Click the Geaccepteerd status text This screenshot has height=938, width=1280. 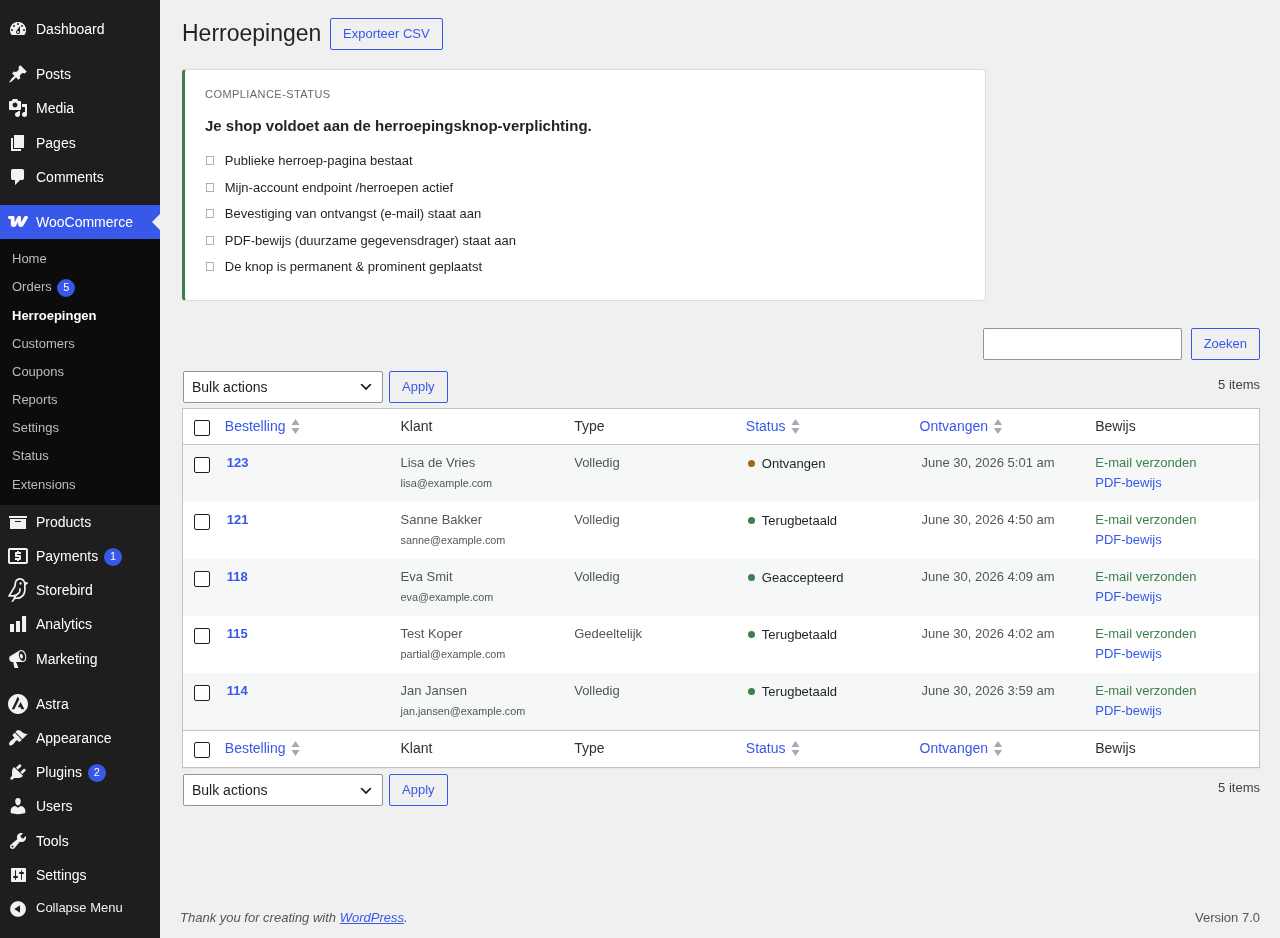point(802,577)
